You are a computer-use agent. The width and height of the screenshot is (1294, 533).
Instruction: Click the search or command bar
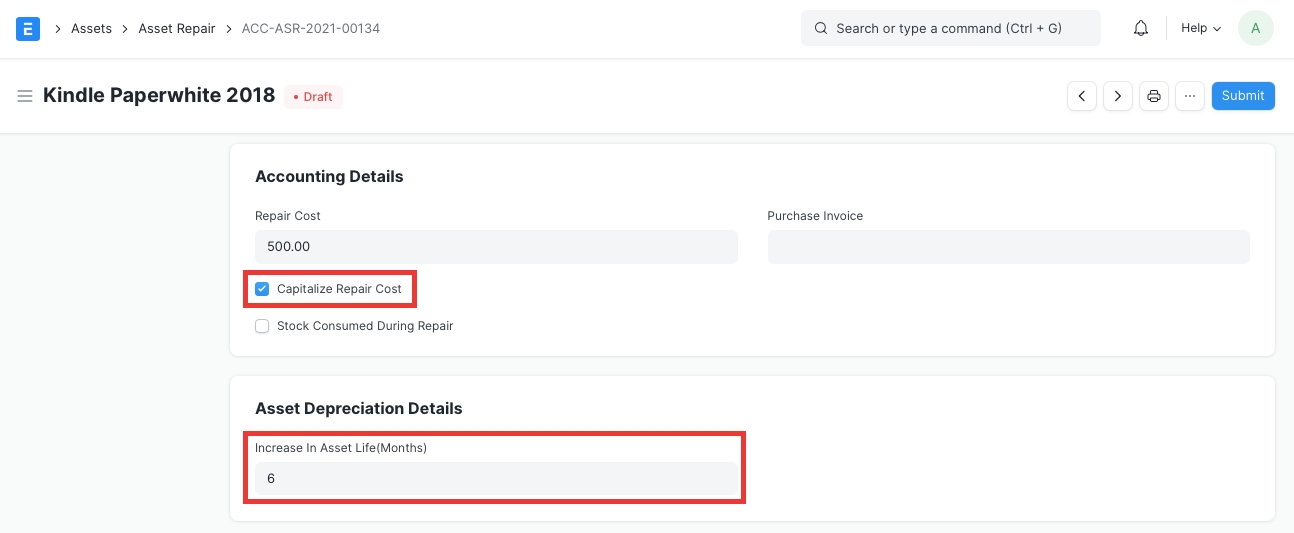click(x=950, y=29)
